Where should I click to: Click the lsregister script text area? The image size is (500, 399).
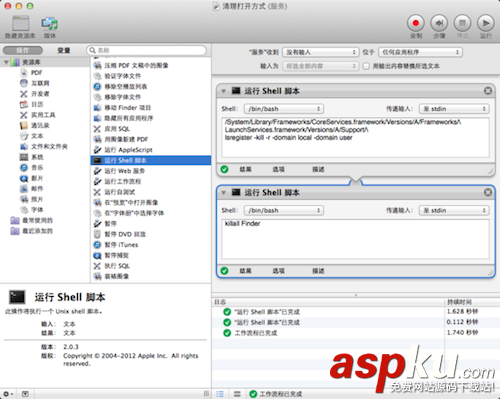point(355,137)
